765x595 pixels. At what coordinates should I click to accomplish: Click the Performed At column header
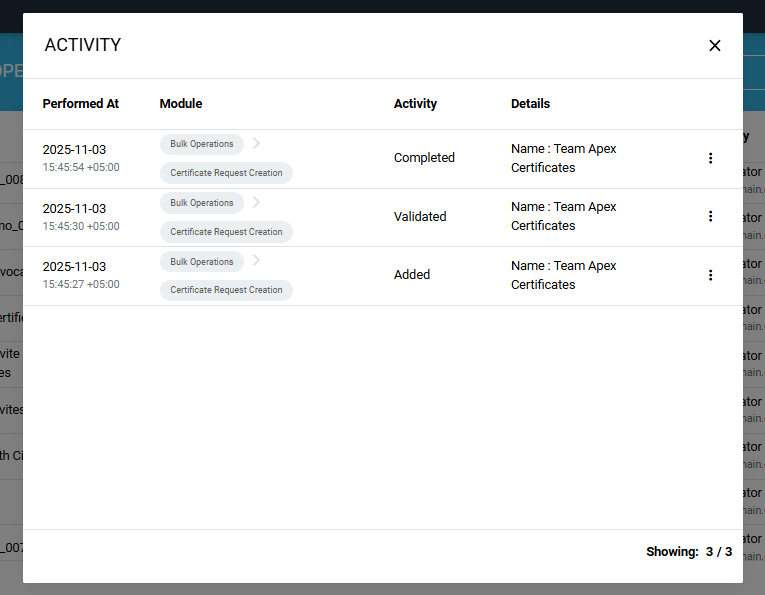tap(80, 104)
